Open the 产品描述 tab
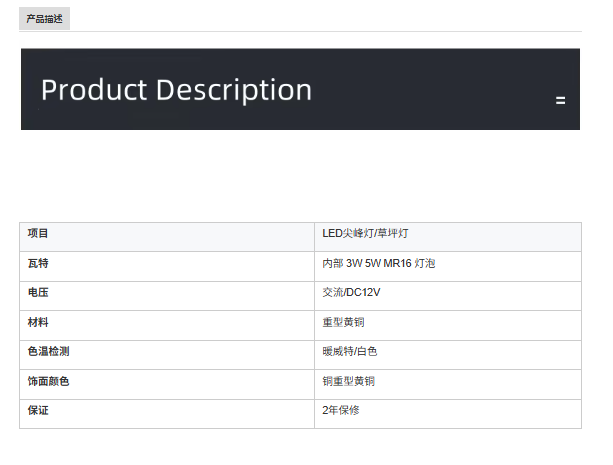 (44, 19)
